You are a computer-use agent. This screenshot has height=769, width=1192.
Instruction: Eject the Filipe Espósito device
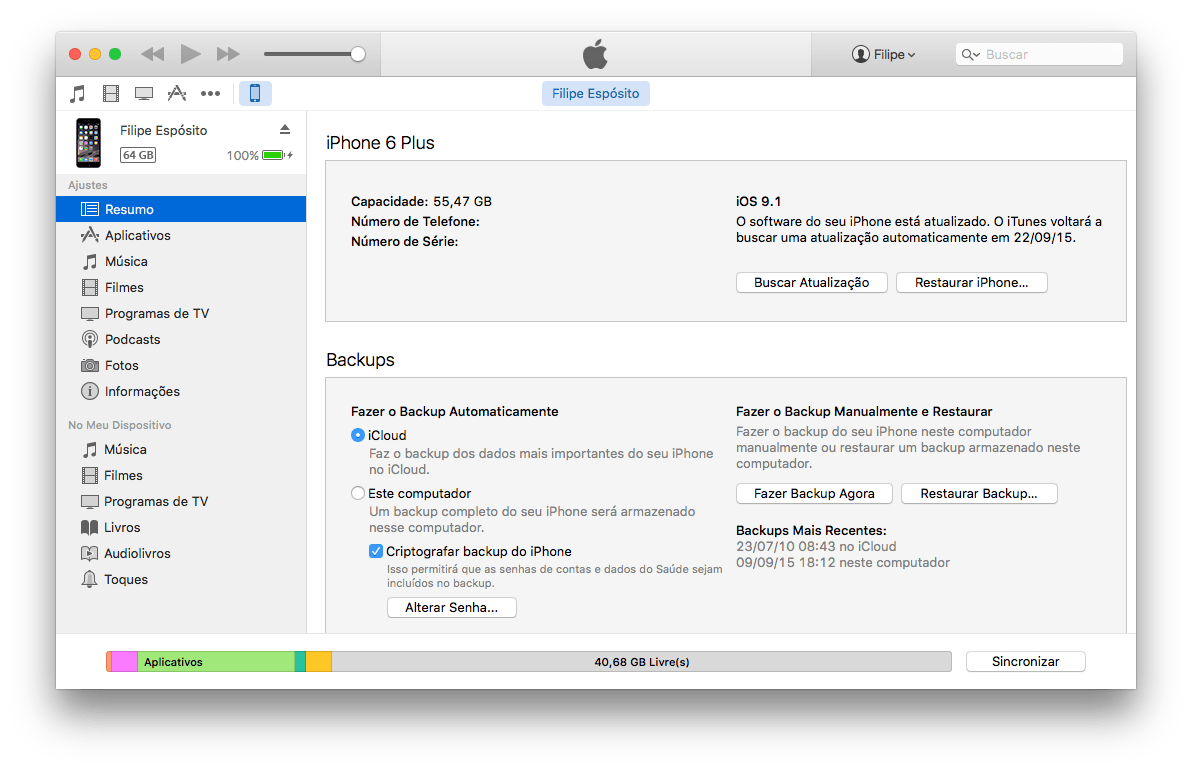[285, 129]
